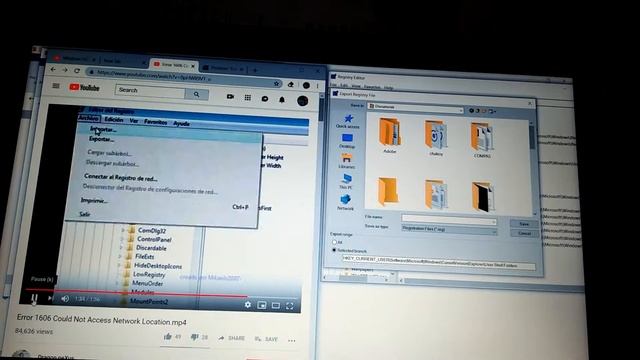Click the video title text
The width and height of the screenshot is (640, 360).
click(x=102, y=320)
